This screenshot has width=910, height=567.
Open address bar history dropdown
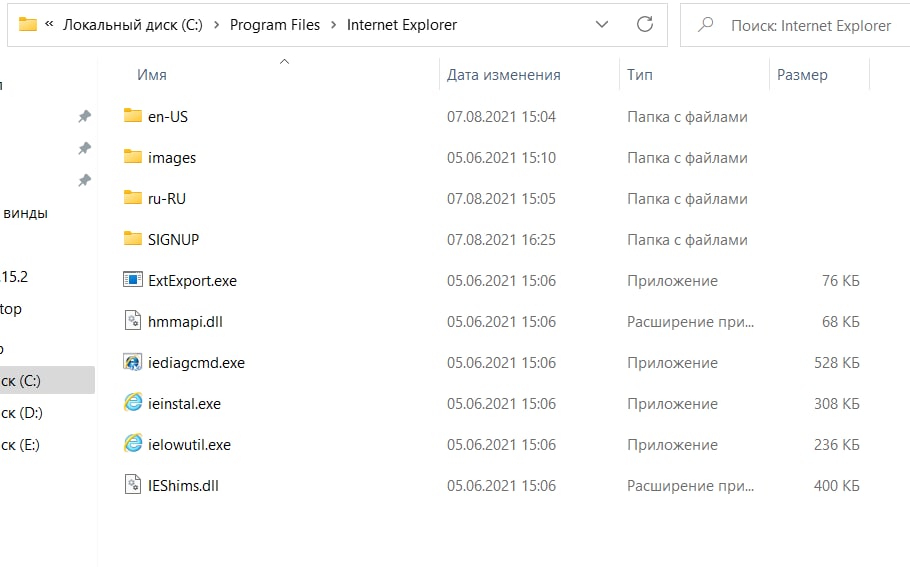[x=602, y=24]
